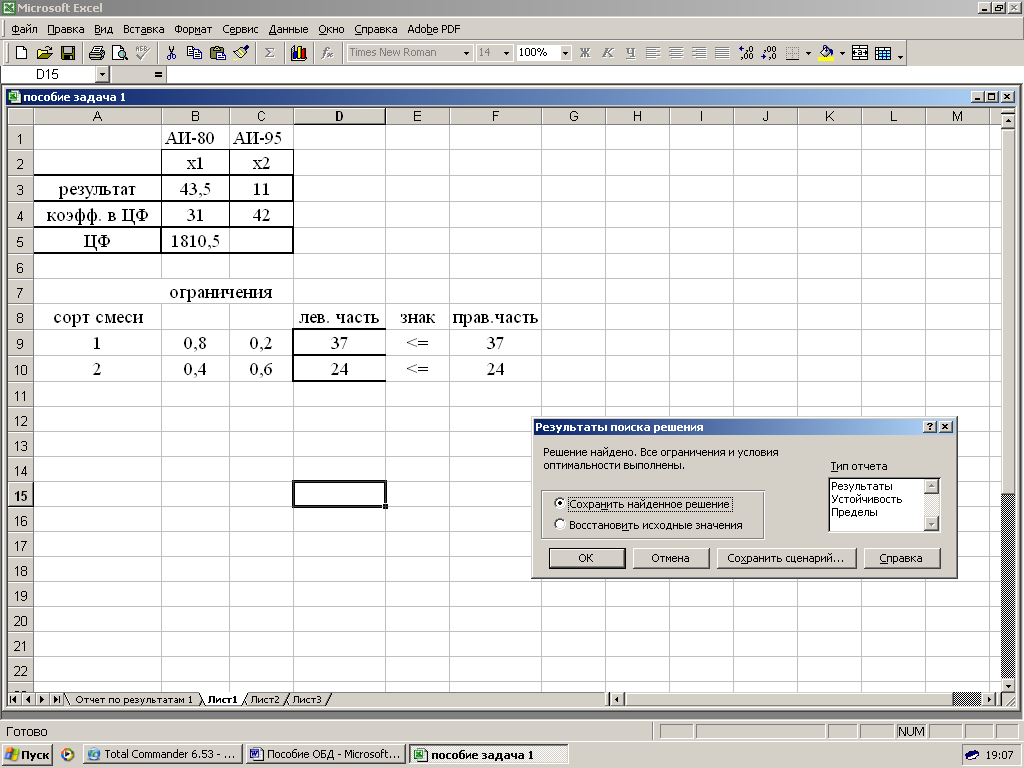This screenshot has width=1024, height=768.
Task: Decrease decimal places
Action: click(x=769, y=53)
